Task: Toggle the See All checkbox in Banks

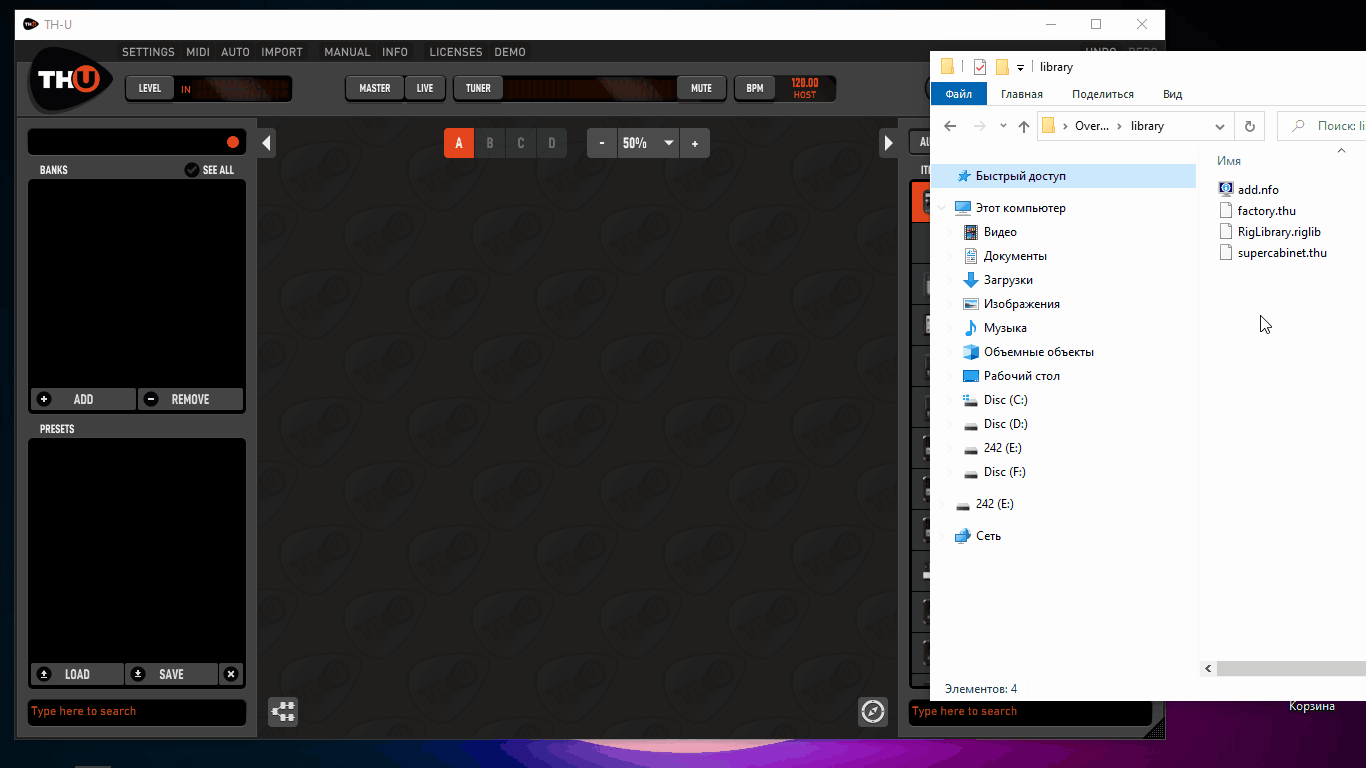Action: [x=192, y=170]
